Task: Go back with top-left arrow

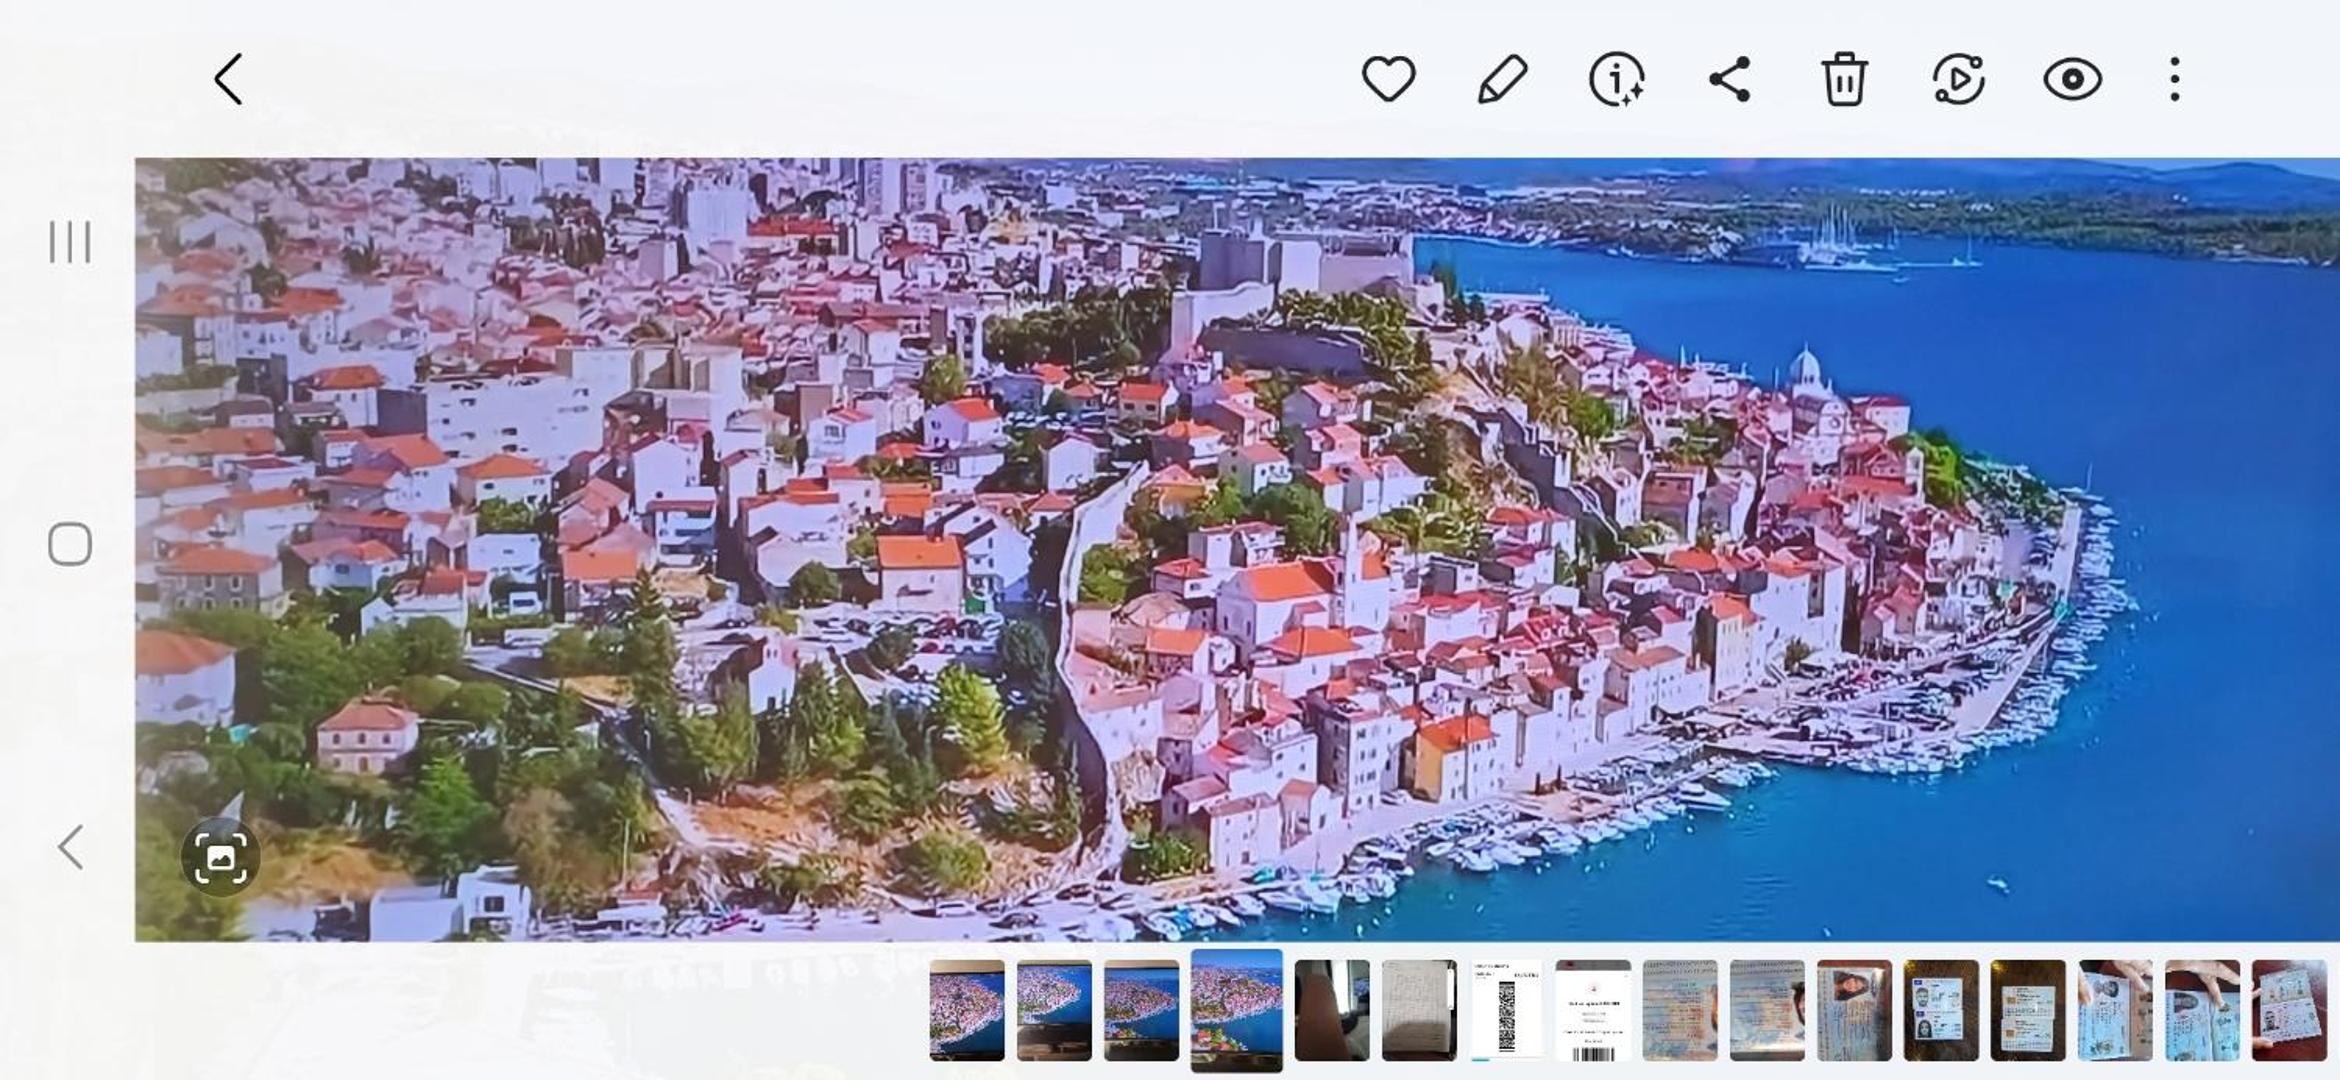Action: 229,79
